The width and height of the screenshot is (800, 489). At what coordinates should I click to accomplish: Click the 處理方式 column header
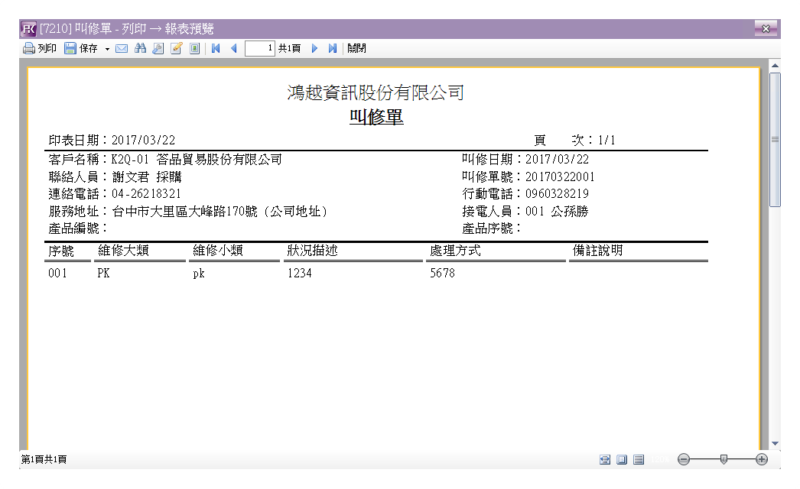[x=455, y=250]
